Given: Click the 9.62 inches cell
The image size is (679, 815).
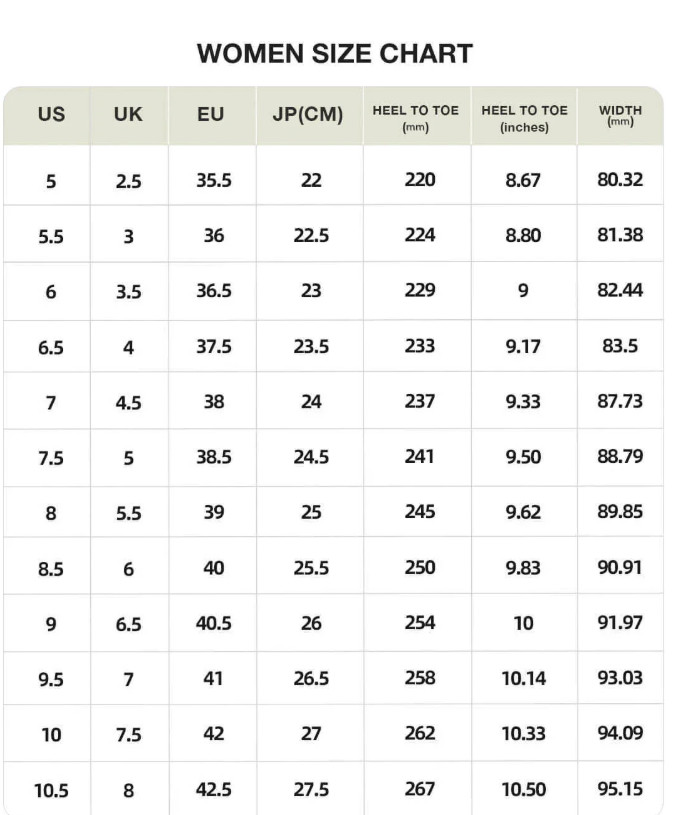Looking at the screenshot, I should pyautogui.click(x=523, y=512).
